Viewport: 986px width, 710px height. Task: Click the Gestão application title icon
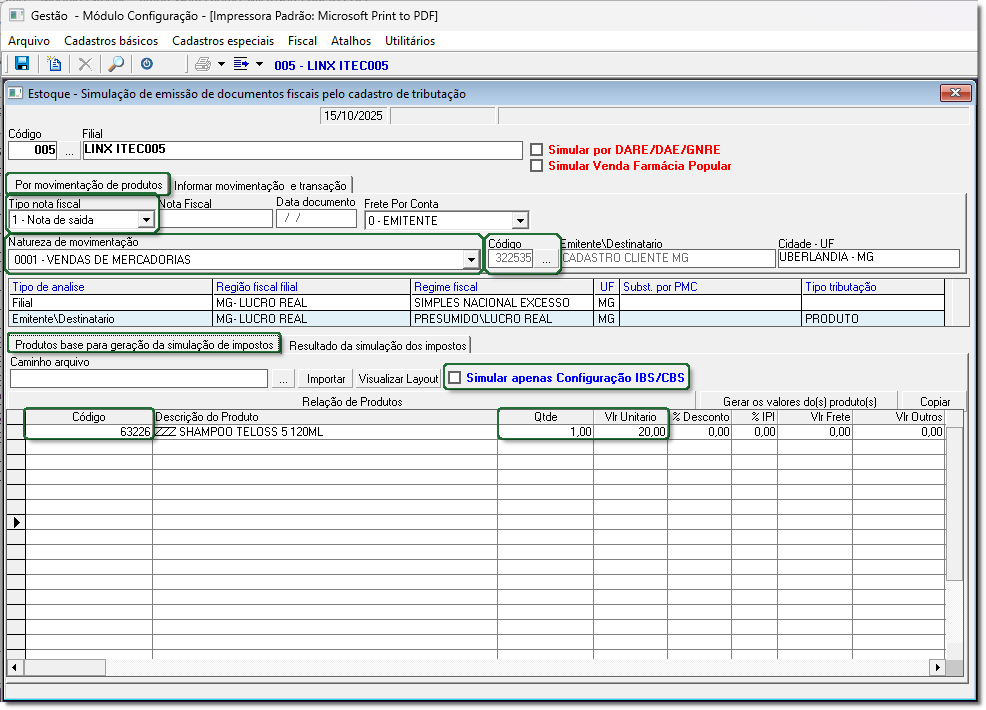[x=16, y=15]
